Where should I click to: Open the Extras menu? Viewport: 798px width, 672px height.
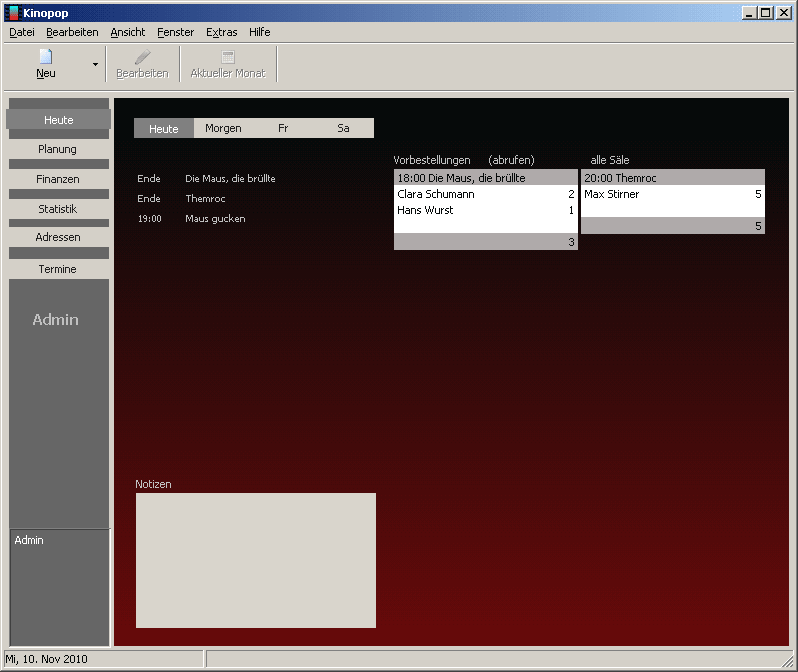click(221, 32)
